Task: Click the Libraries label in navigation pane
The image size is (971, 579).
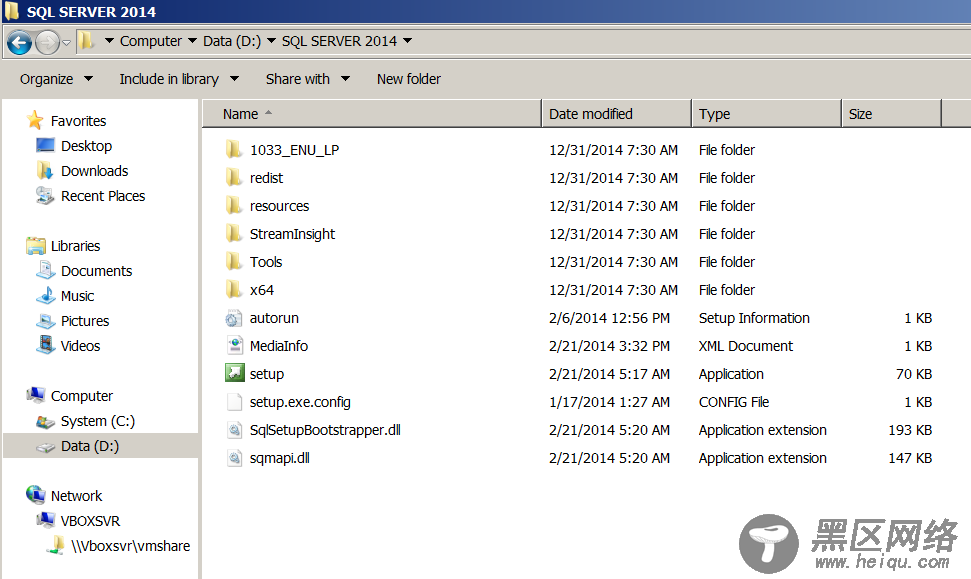Action: 76,246
